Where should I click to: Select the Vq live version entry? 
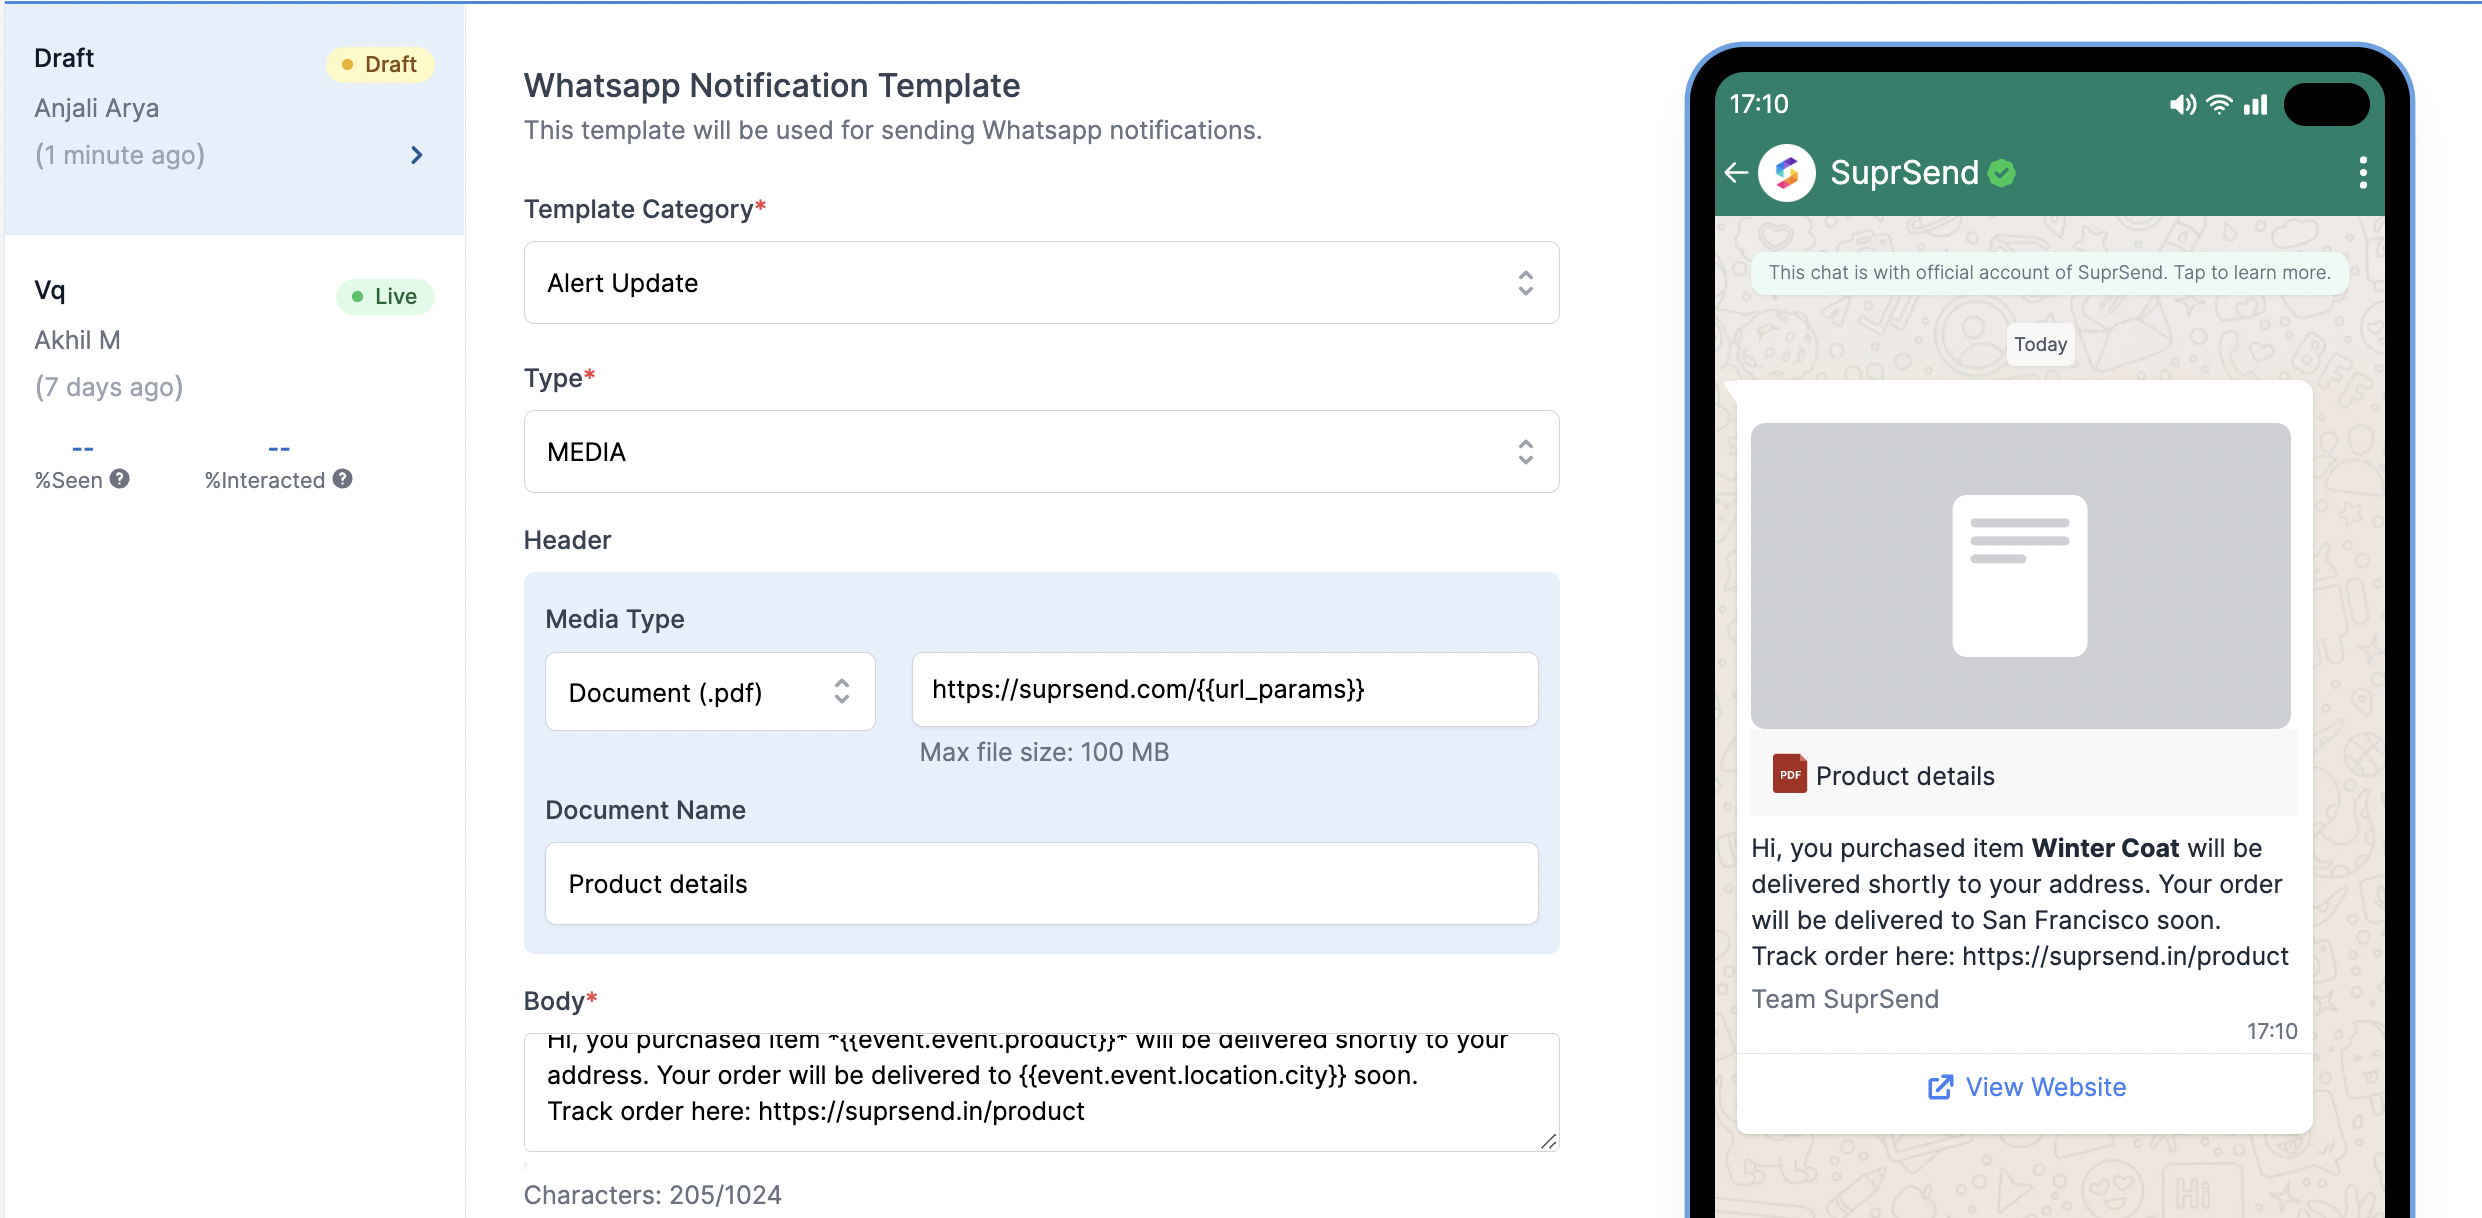coord(234,385)
